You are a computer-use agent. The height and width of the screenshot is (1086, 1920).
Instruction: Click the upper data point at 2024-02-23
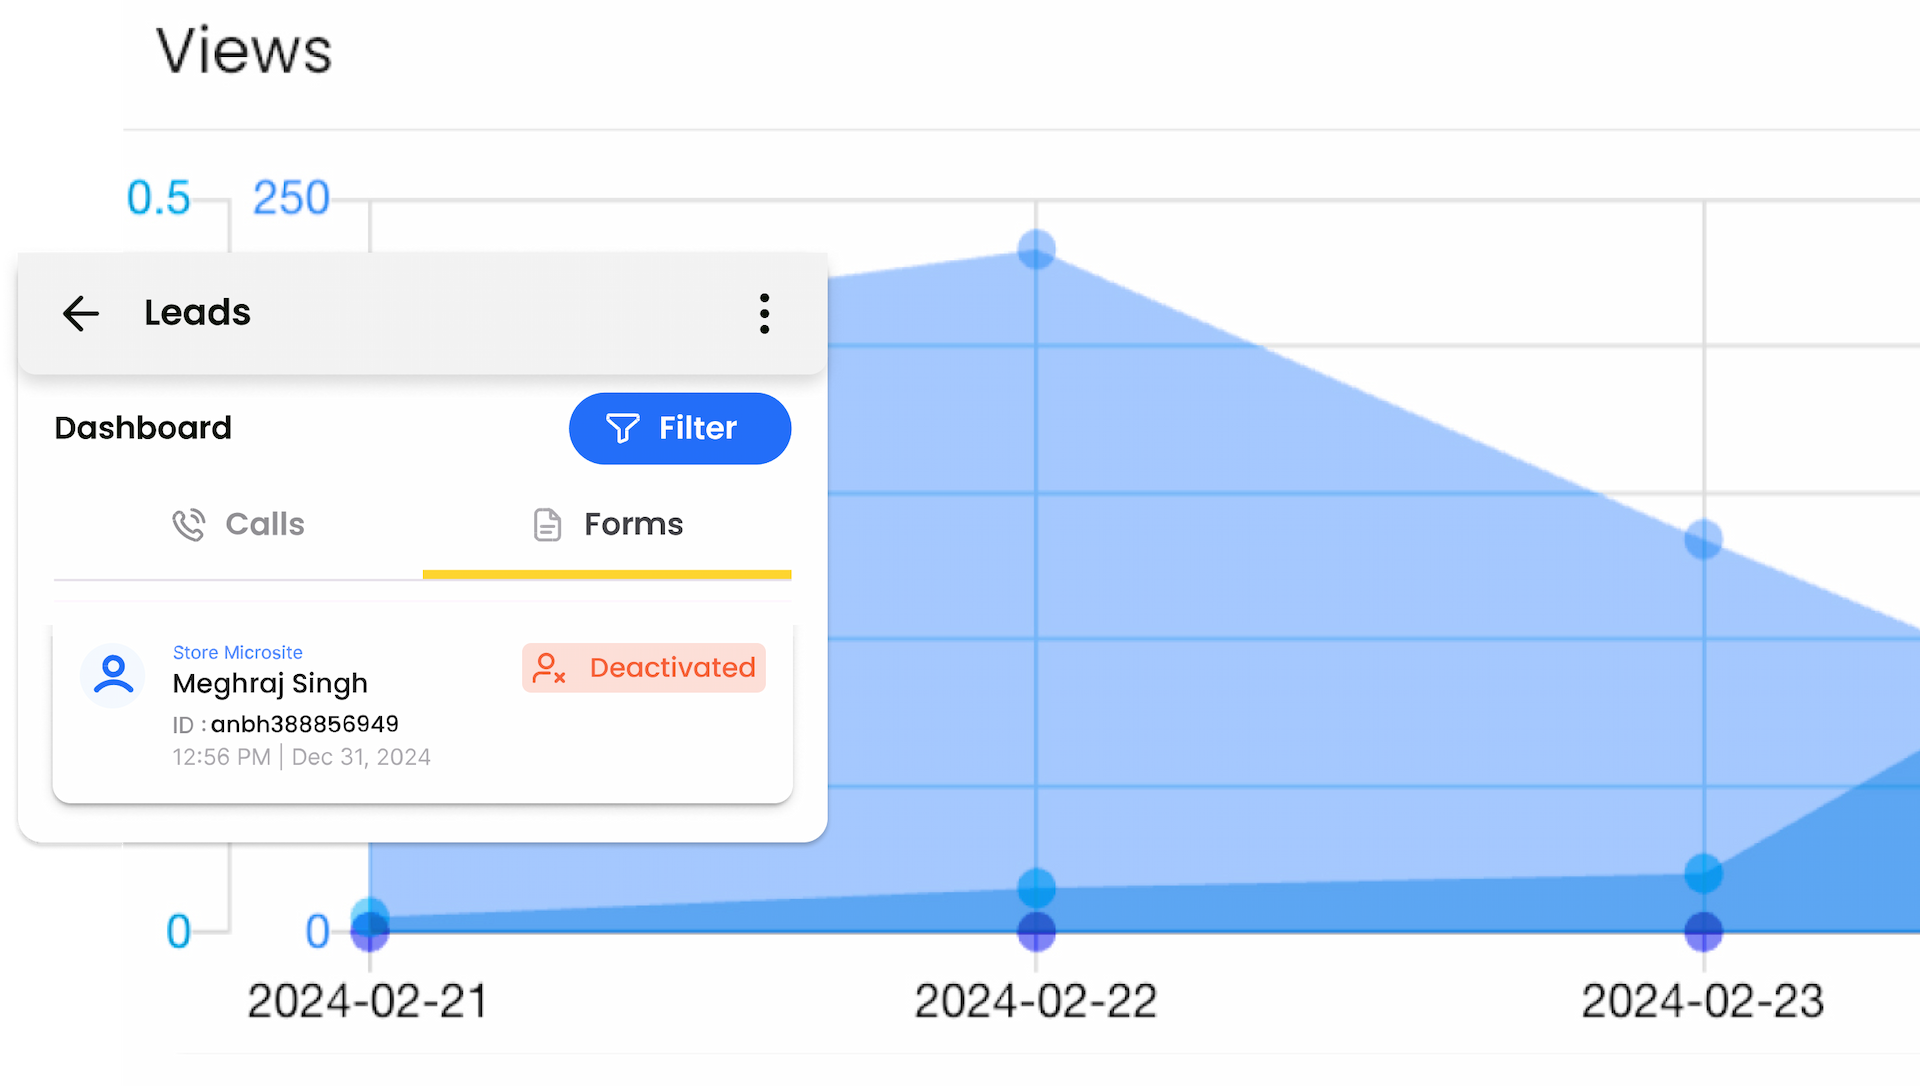coord(1703,540)
